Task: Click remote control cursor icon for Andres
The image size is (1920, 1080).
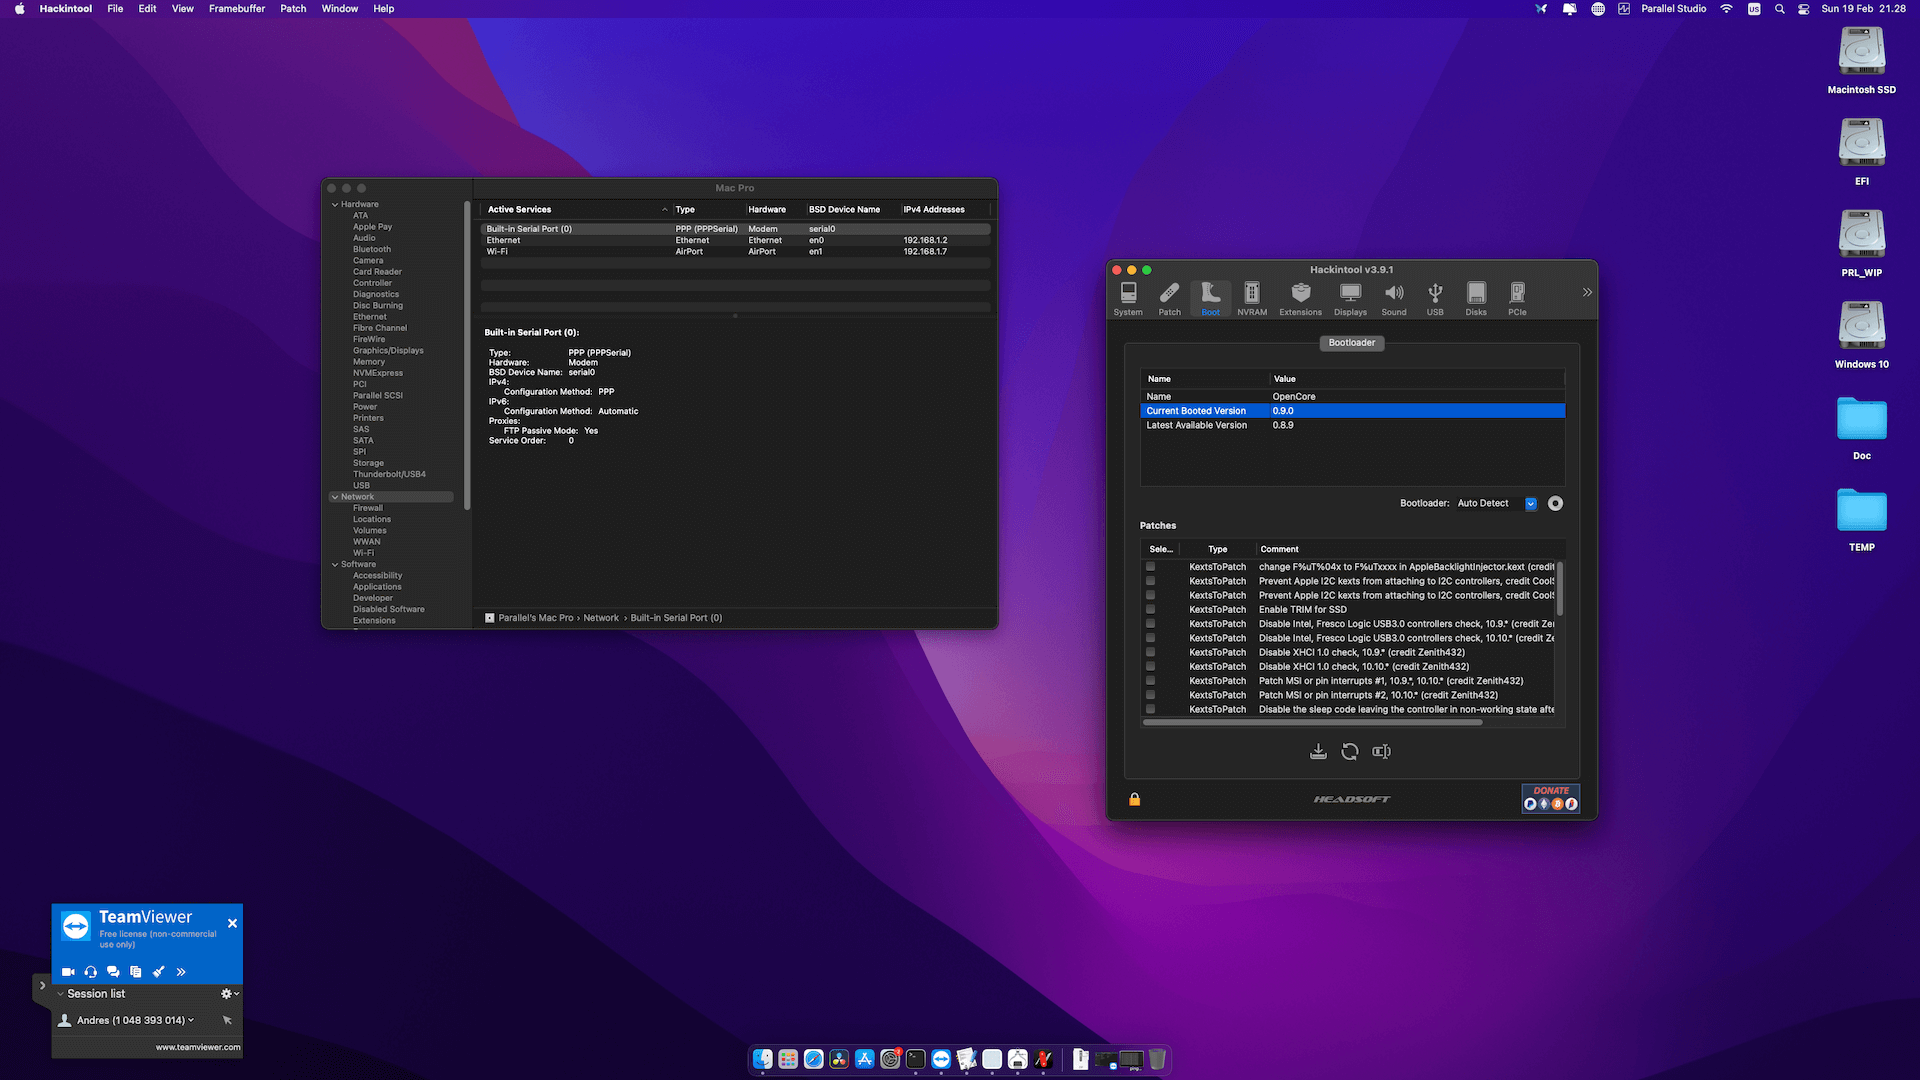Action: [227, 1020]
